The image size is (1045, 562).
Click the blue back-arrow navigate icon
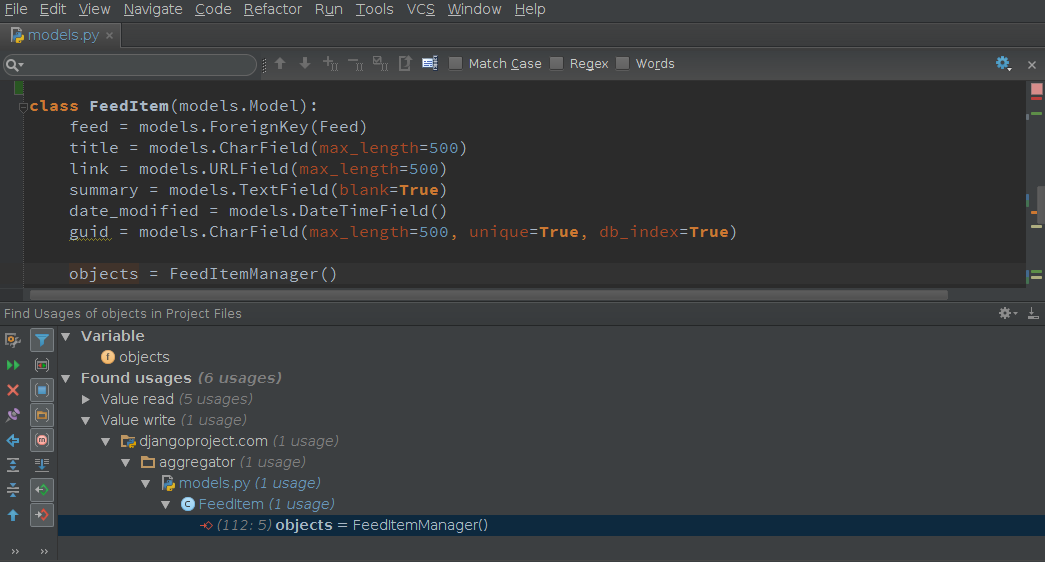pyautogui.click(x=13, y=440)
